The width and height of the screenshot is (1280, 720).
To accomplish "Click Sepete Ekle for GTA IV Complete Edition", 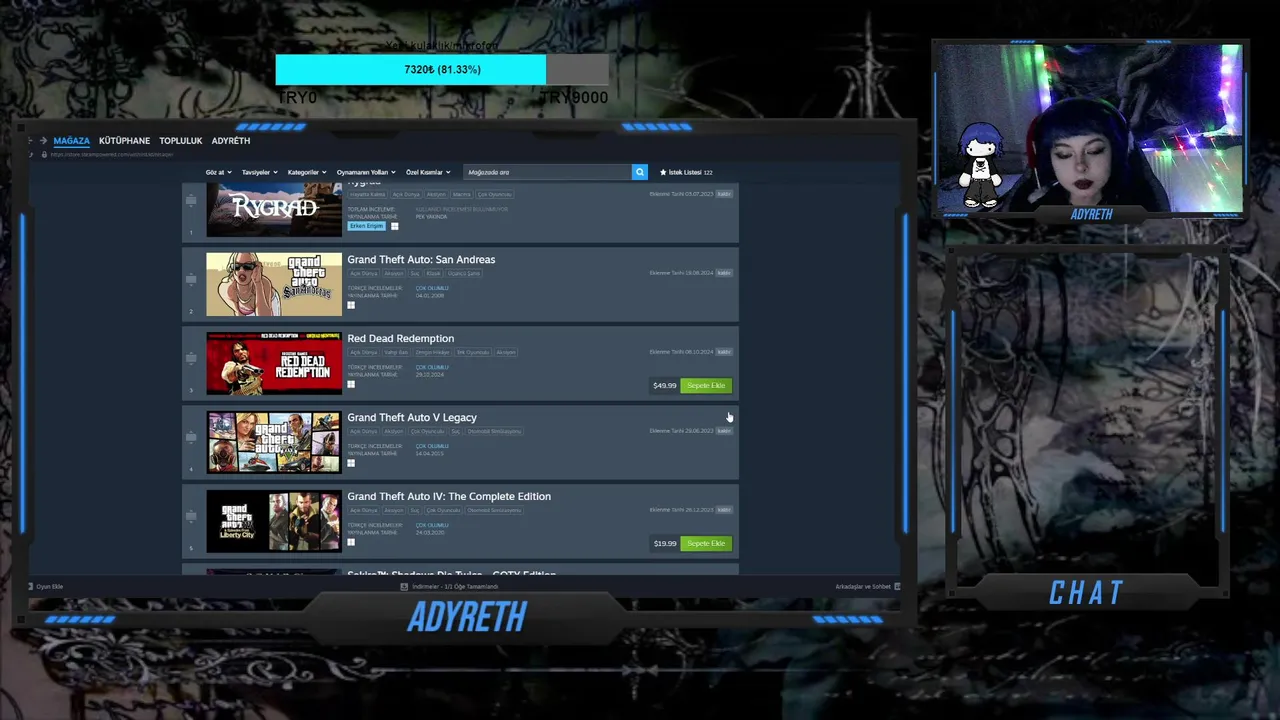I will point(706,543).
